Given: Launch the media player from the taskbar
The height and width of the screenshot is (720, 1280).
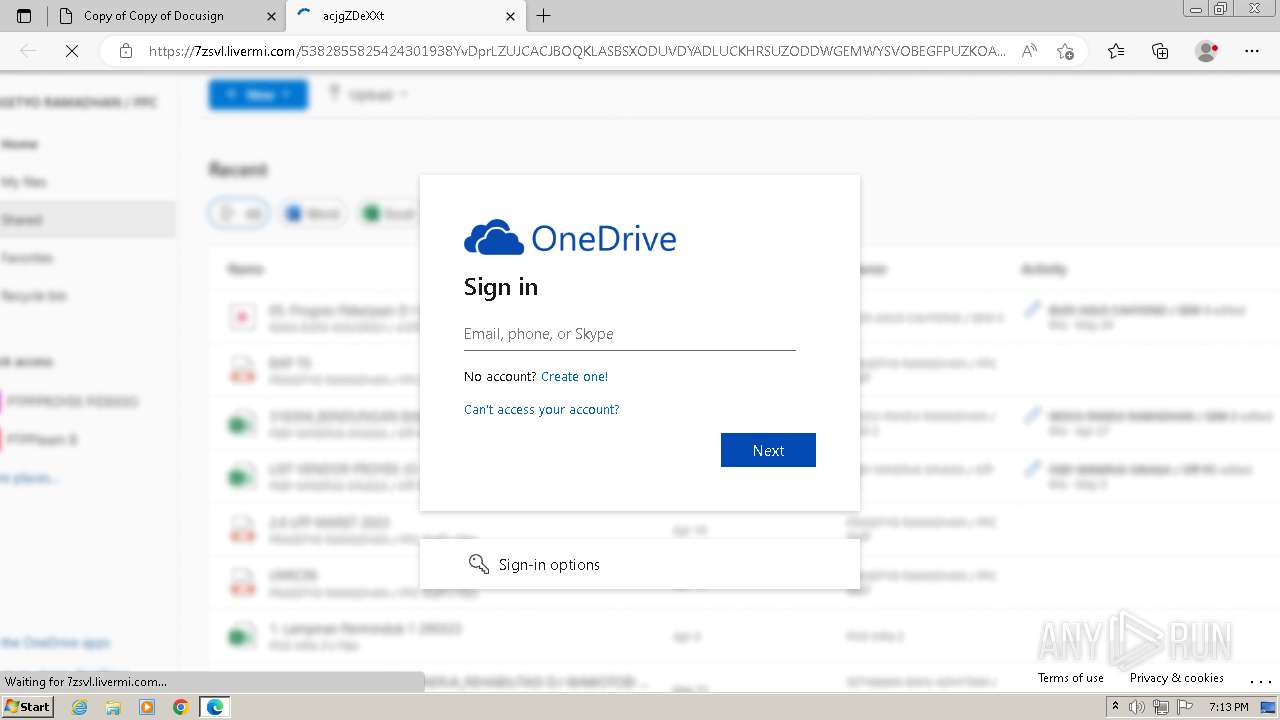Looking at the screenshot, I should (x=147, y=707).
